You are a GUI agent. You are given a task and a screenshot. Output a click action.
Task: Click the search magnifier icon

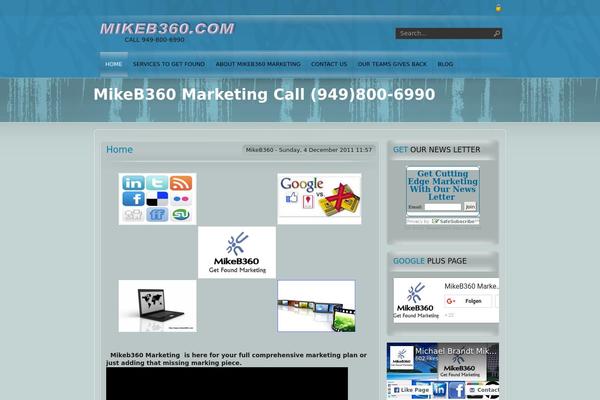496,34
